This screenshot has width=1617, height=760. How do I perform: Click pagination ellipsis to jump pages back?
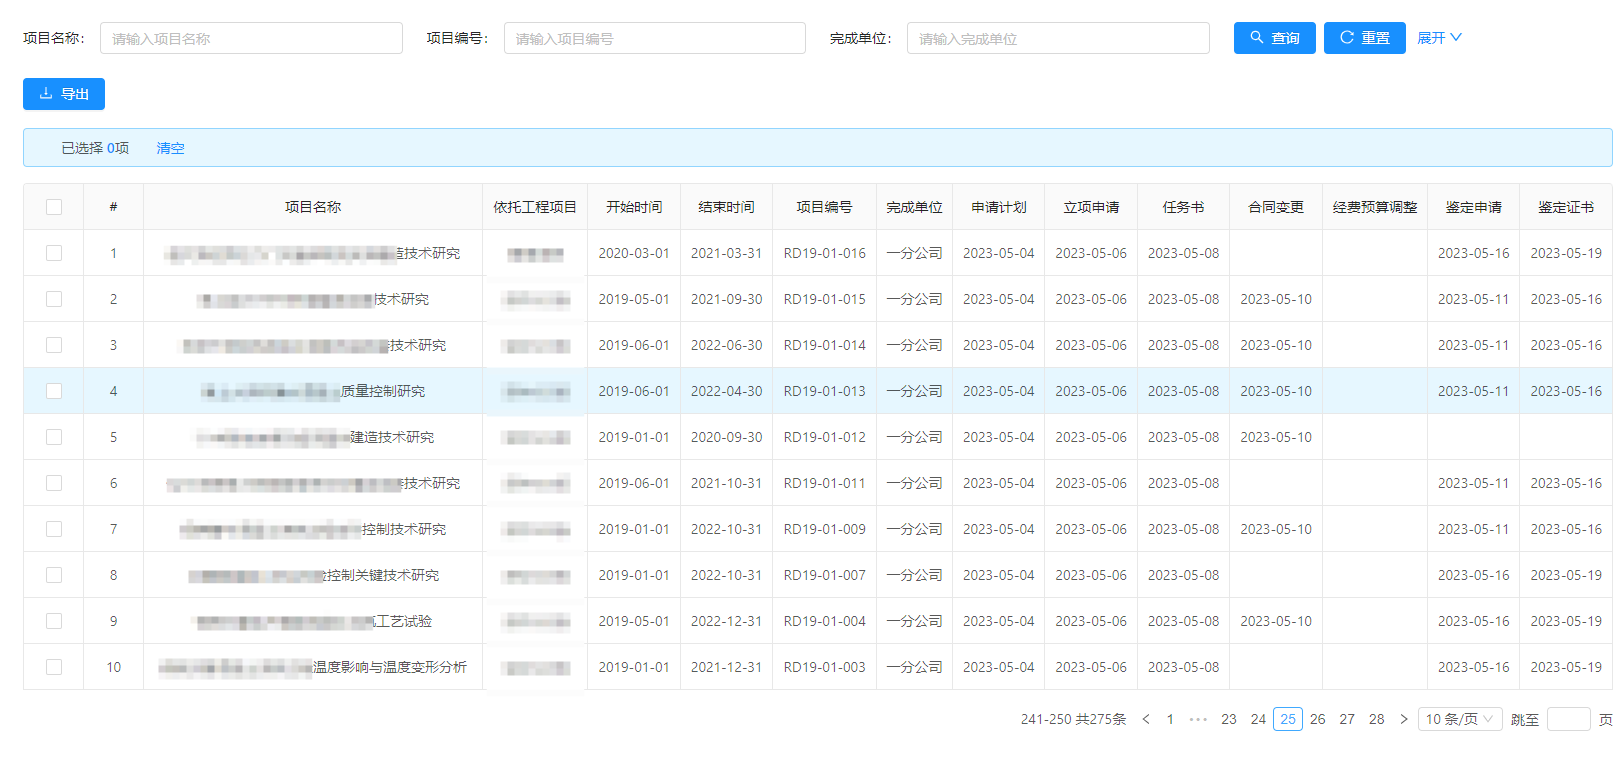point(1198,719)
